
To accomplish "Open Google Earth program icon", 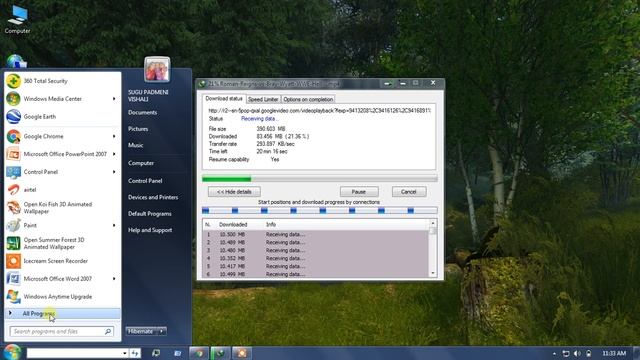I will pos(13,117).
